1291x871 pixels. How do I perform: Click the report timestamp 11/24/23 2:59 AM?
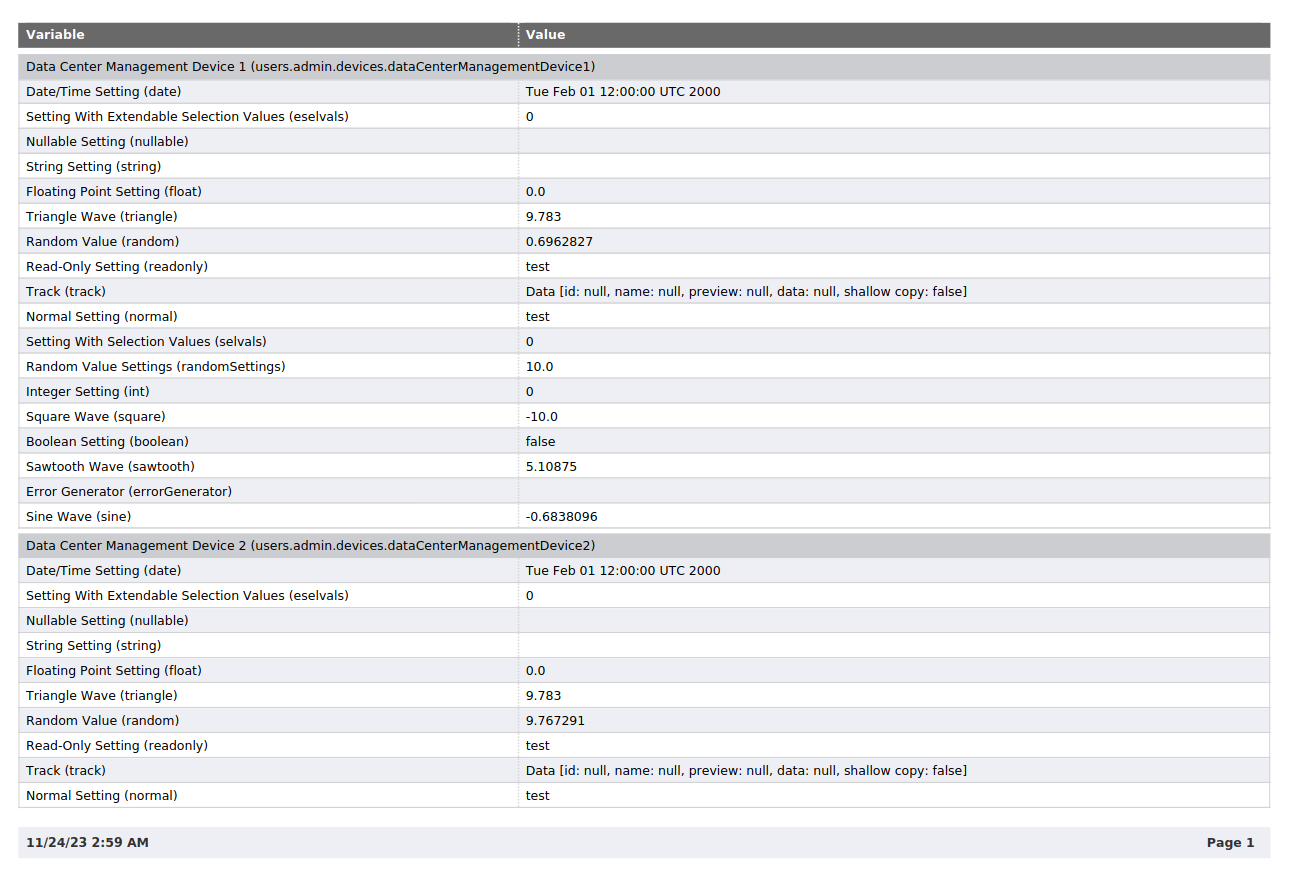(x=87, y=843)
